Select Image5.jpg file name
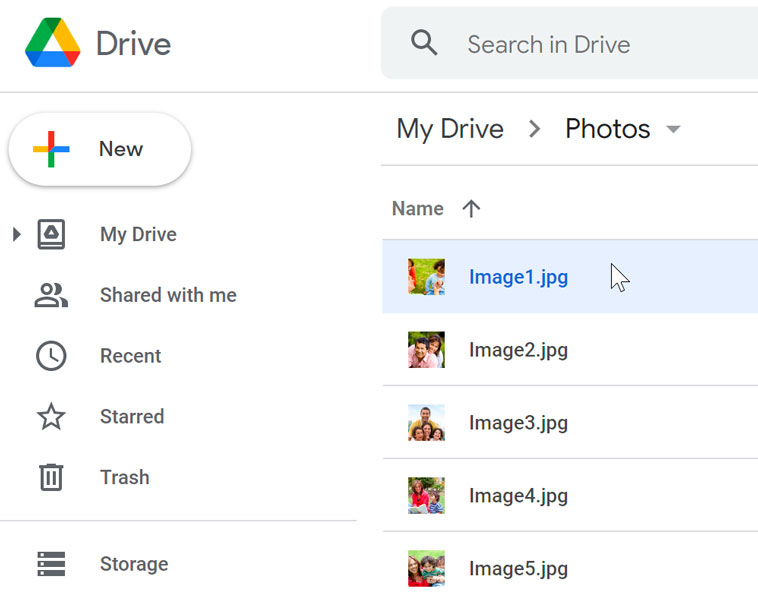The image size is (758, 600). [x=518, y=569]
